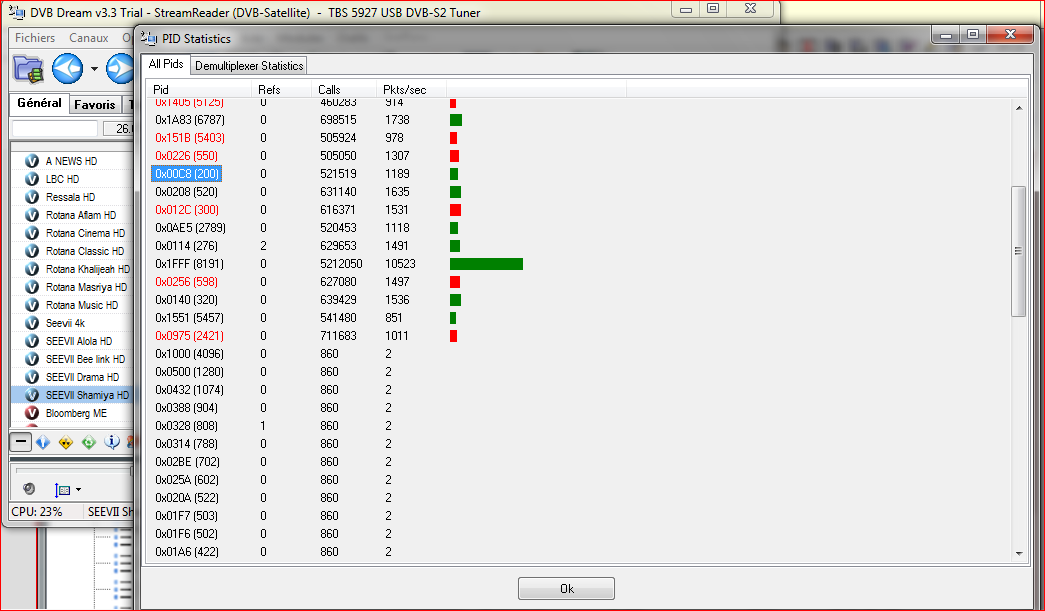Mute audio using the speaker icon
This screenshot has width=1045, height=611.
pos(29,489)
